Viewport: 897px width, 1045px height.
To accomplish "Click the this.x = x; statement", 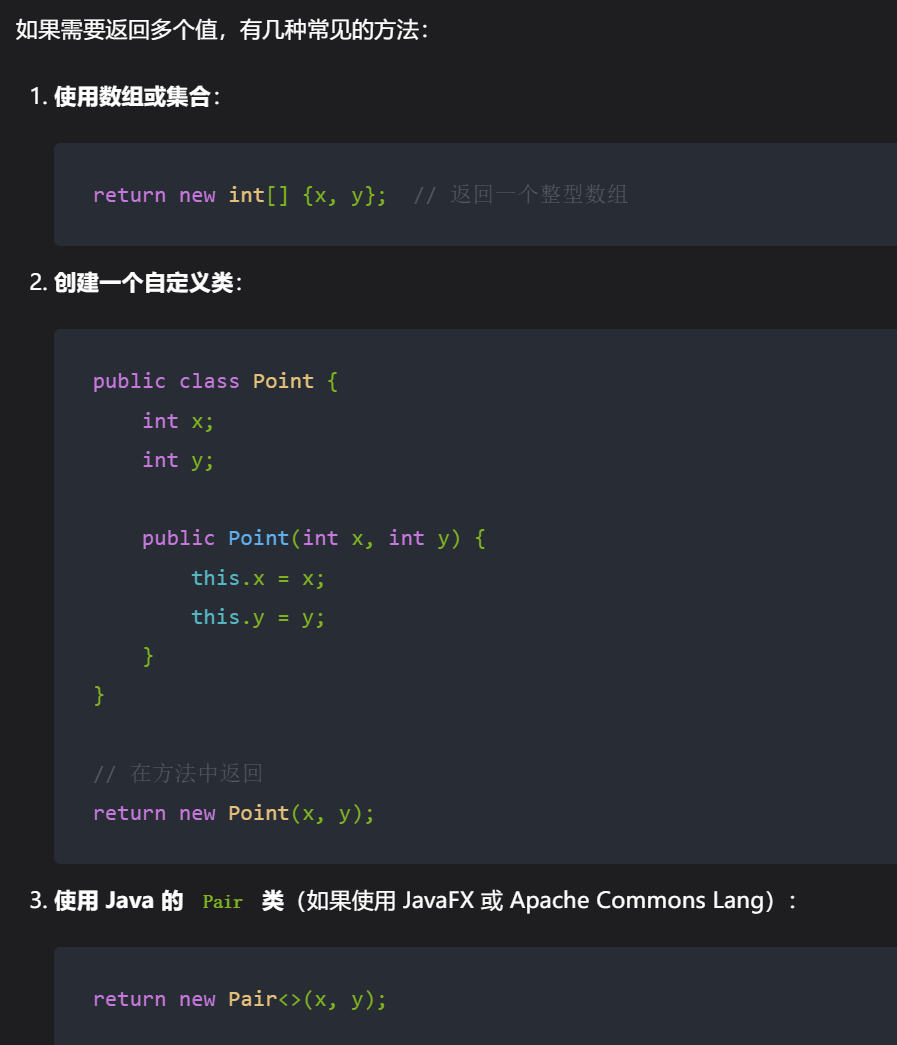I will pos(258,578).
